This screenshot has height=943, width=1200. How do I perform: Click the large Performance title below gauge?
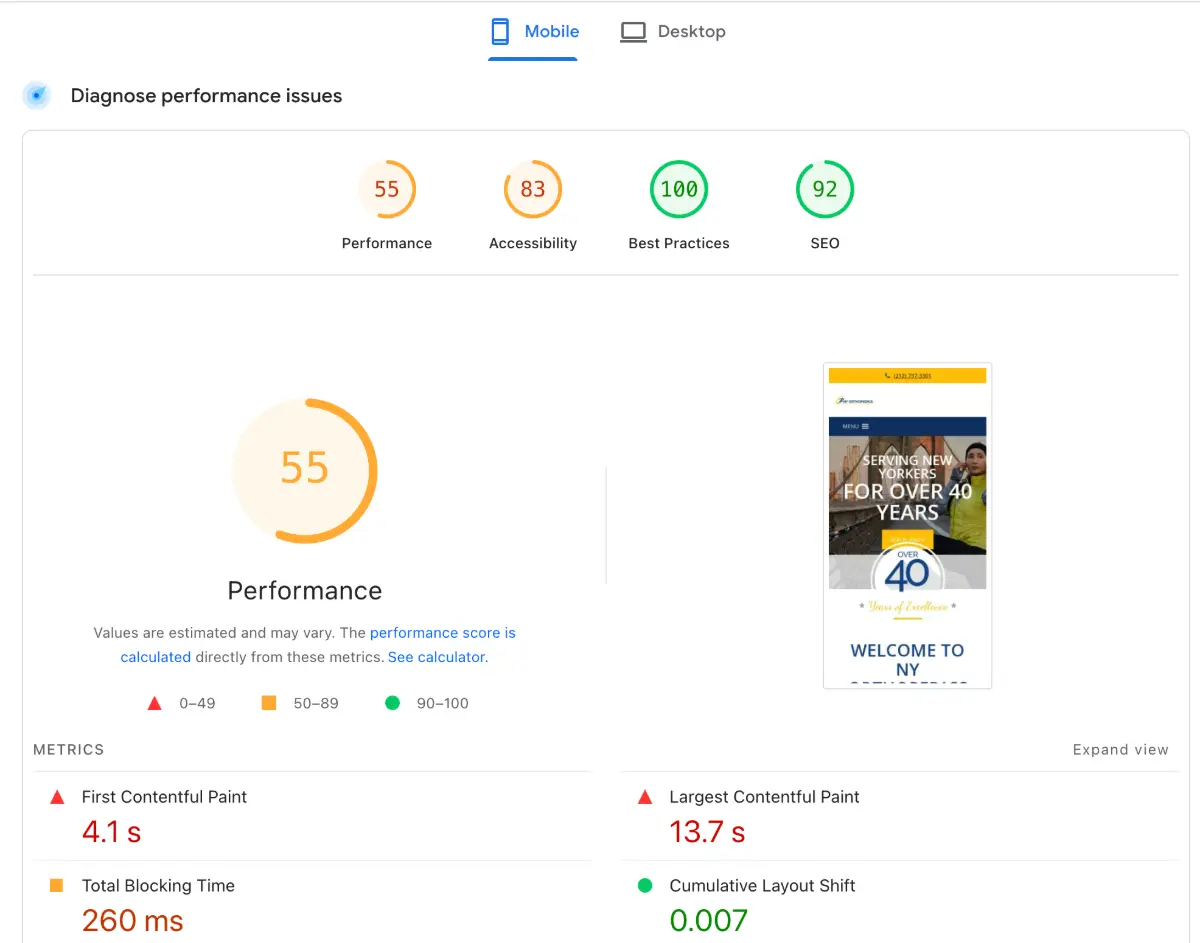(305, 591)
